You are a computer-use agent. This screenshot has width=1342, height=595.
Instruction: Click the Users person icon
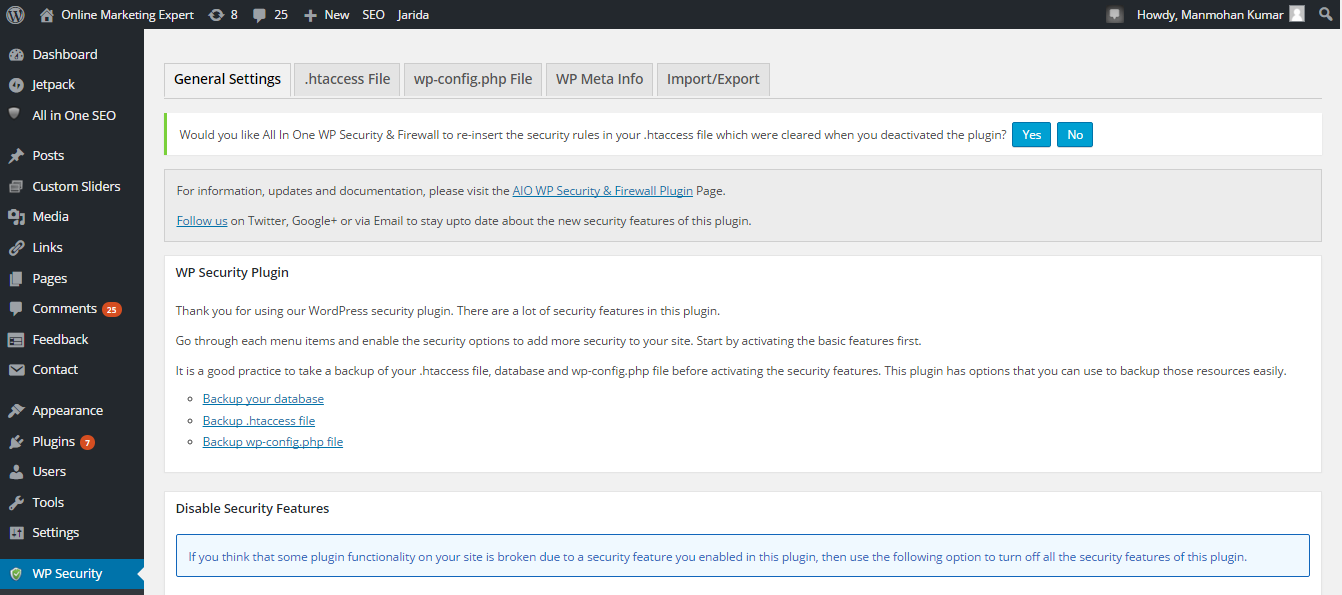pyautogui.click(x=15, y=472)
